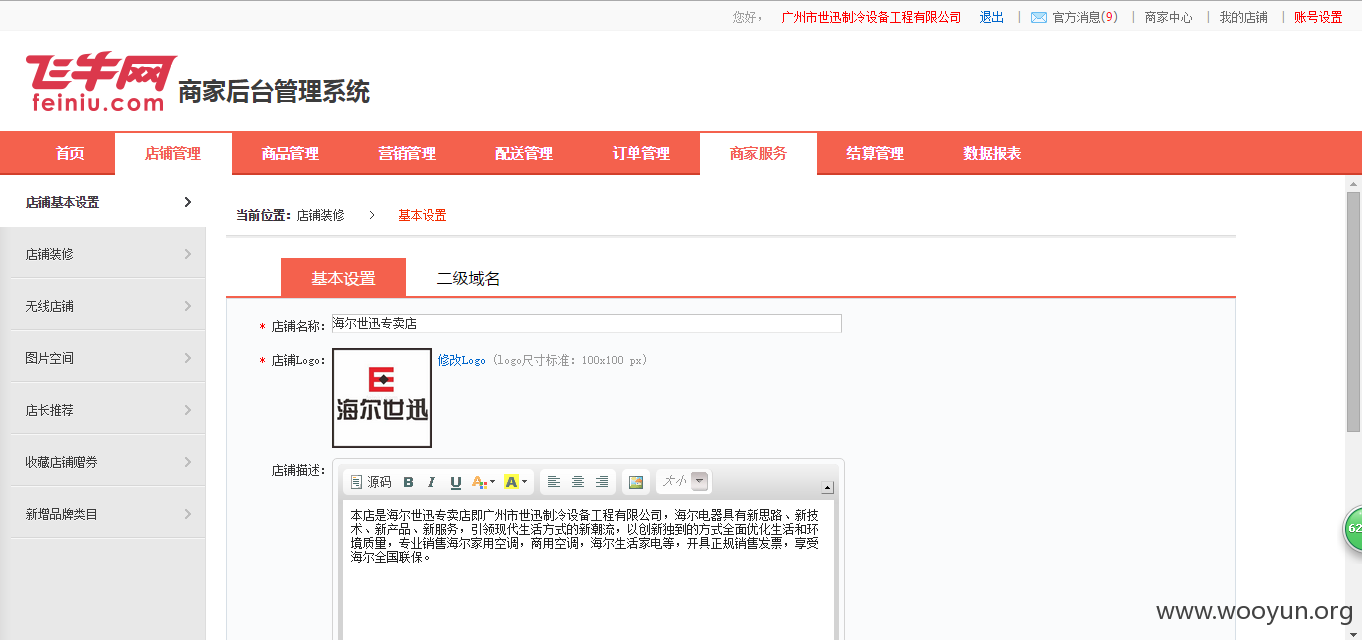Open the 商家服务 navigation tab
The height and width of the screenshot is (640, 1362).
click(x=758, y=153)
